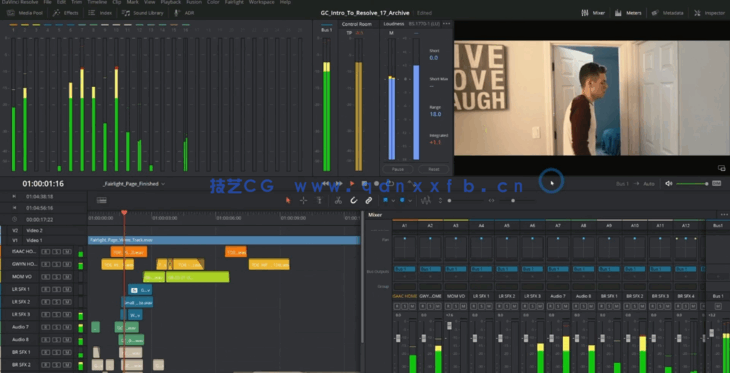
Task: Click the monitoring Auto button
Action: 649,184
